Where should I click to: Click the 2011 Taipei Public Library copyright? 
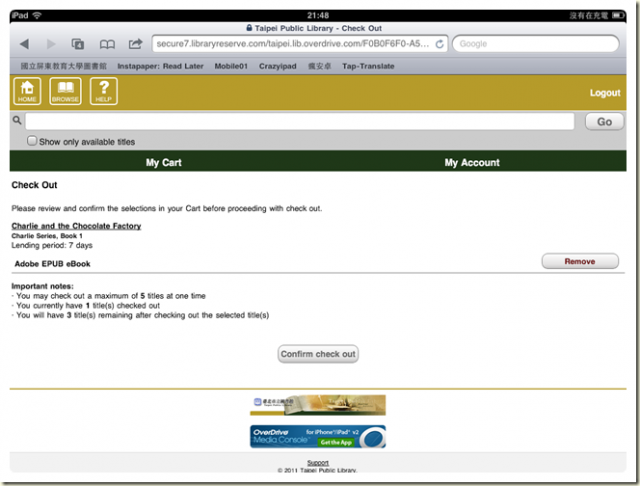click(318, 470)
